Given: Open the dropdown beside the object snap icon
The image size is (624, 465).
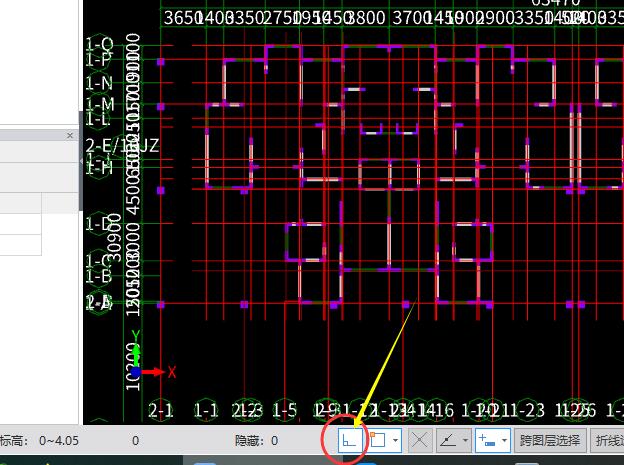Looking at the screenshot, I should tap(395, 440).
